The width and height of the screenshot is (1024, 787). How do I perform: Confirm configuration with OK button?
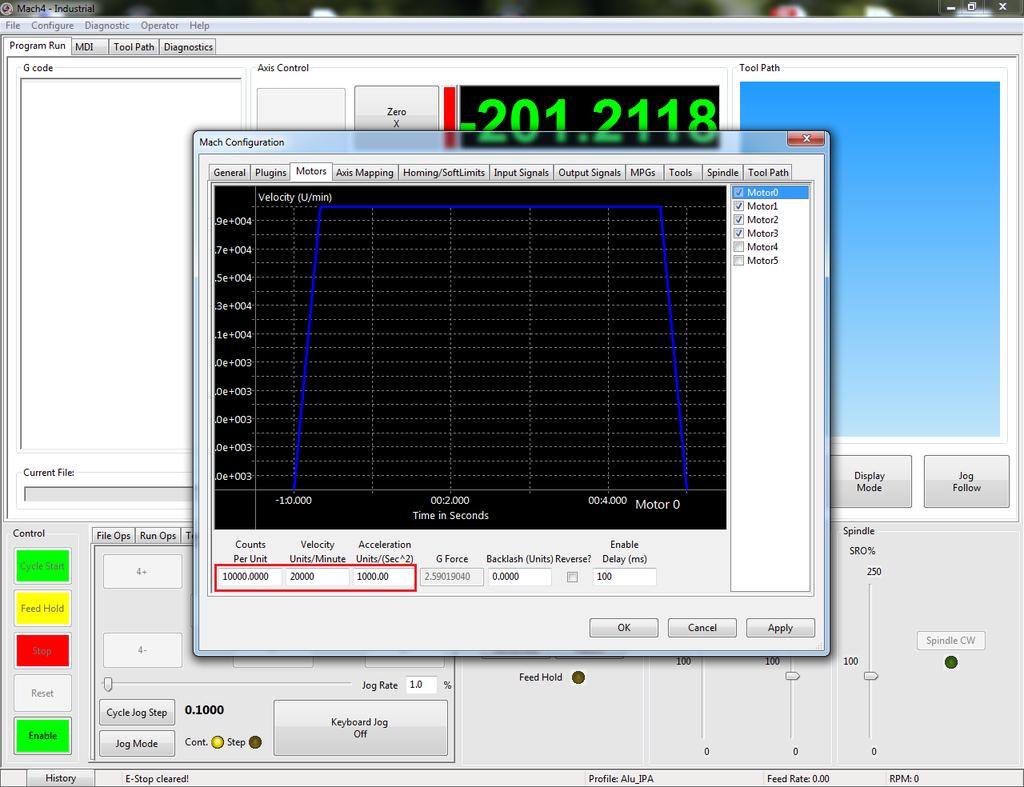624,628
